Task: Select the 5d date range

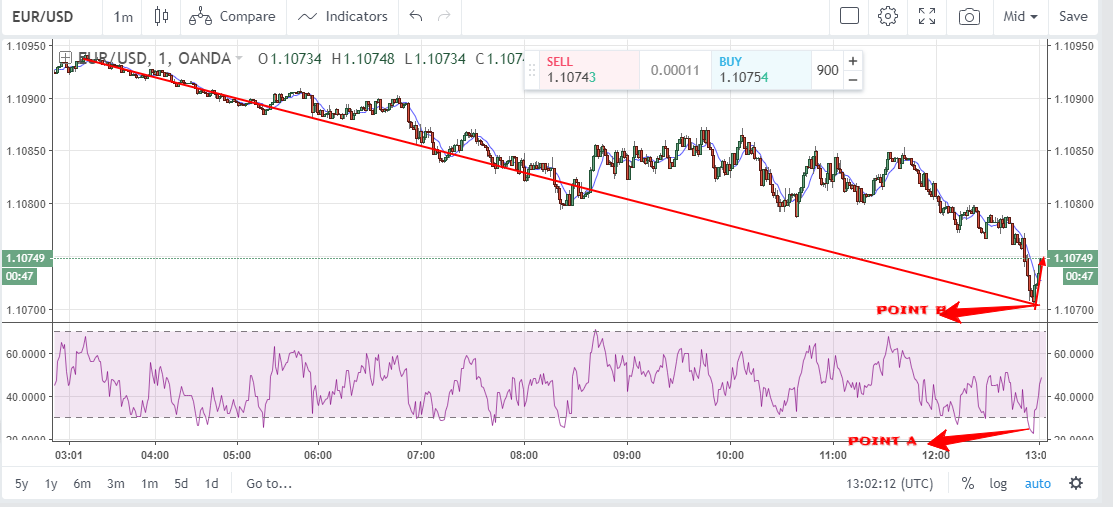Action: coord(181,484)
